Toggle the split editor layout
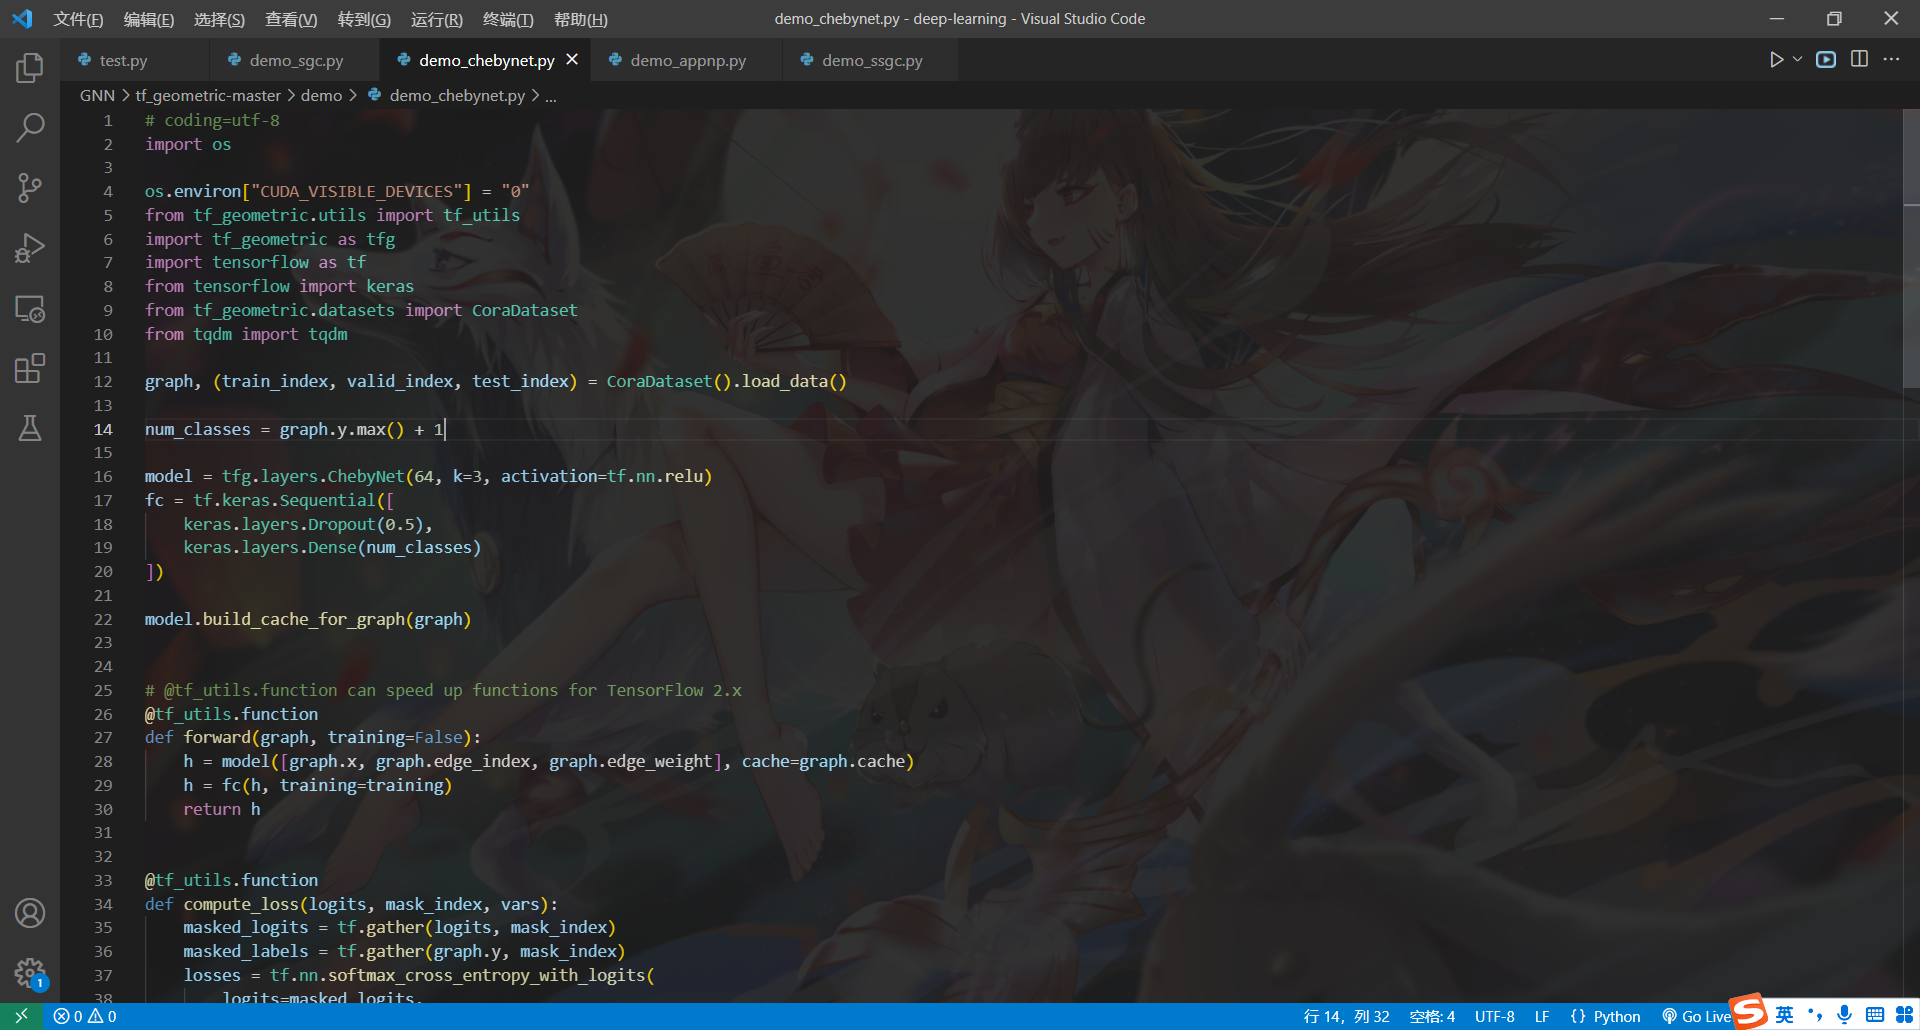 (1859, 59)
